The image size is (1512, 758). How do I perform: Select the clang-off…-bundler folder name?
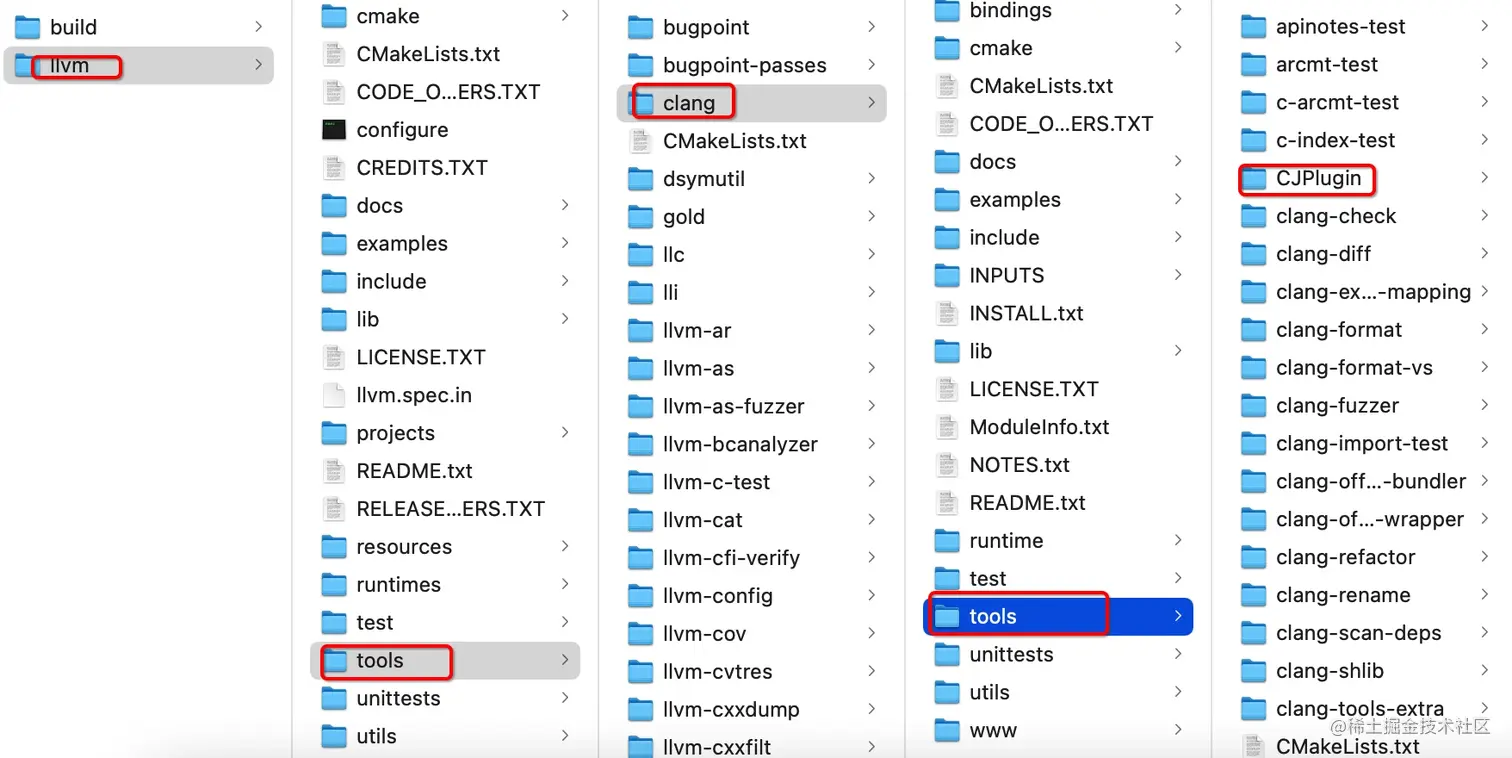point(1371,481)
